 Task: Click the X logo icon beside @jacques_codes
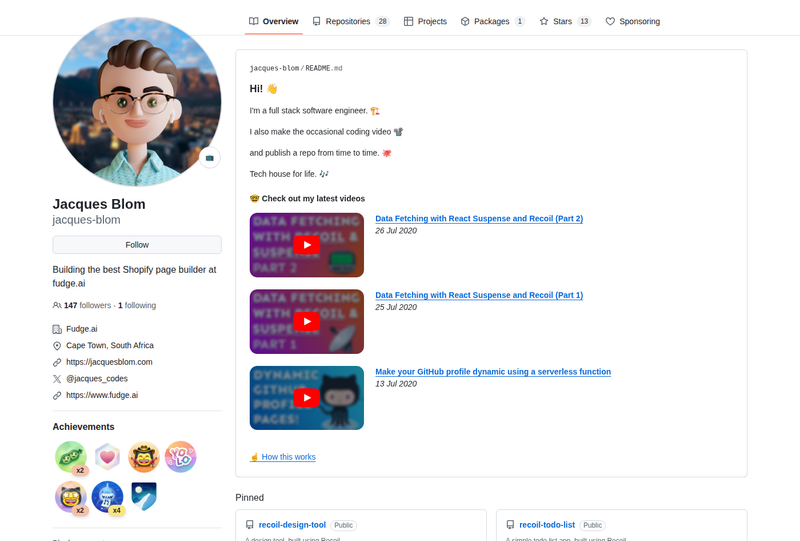(57, 379)
